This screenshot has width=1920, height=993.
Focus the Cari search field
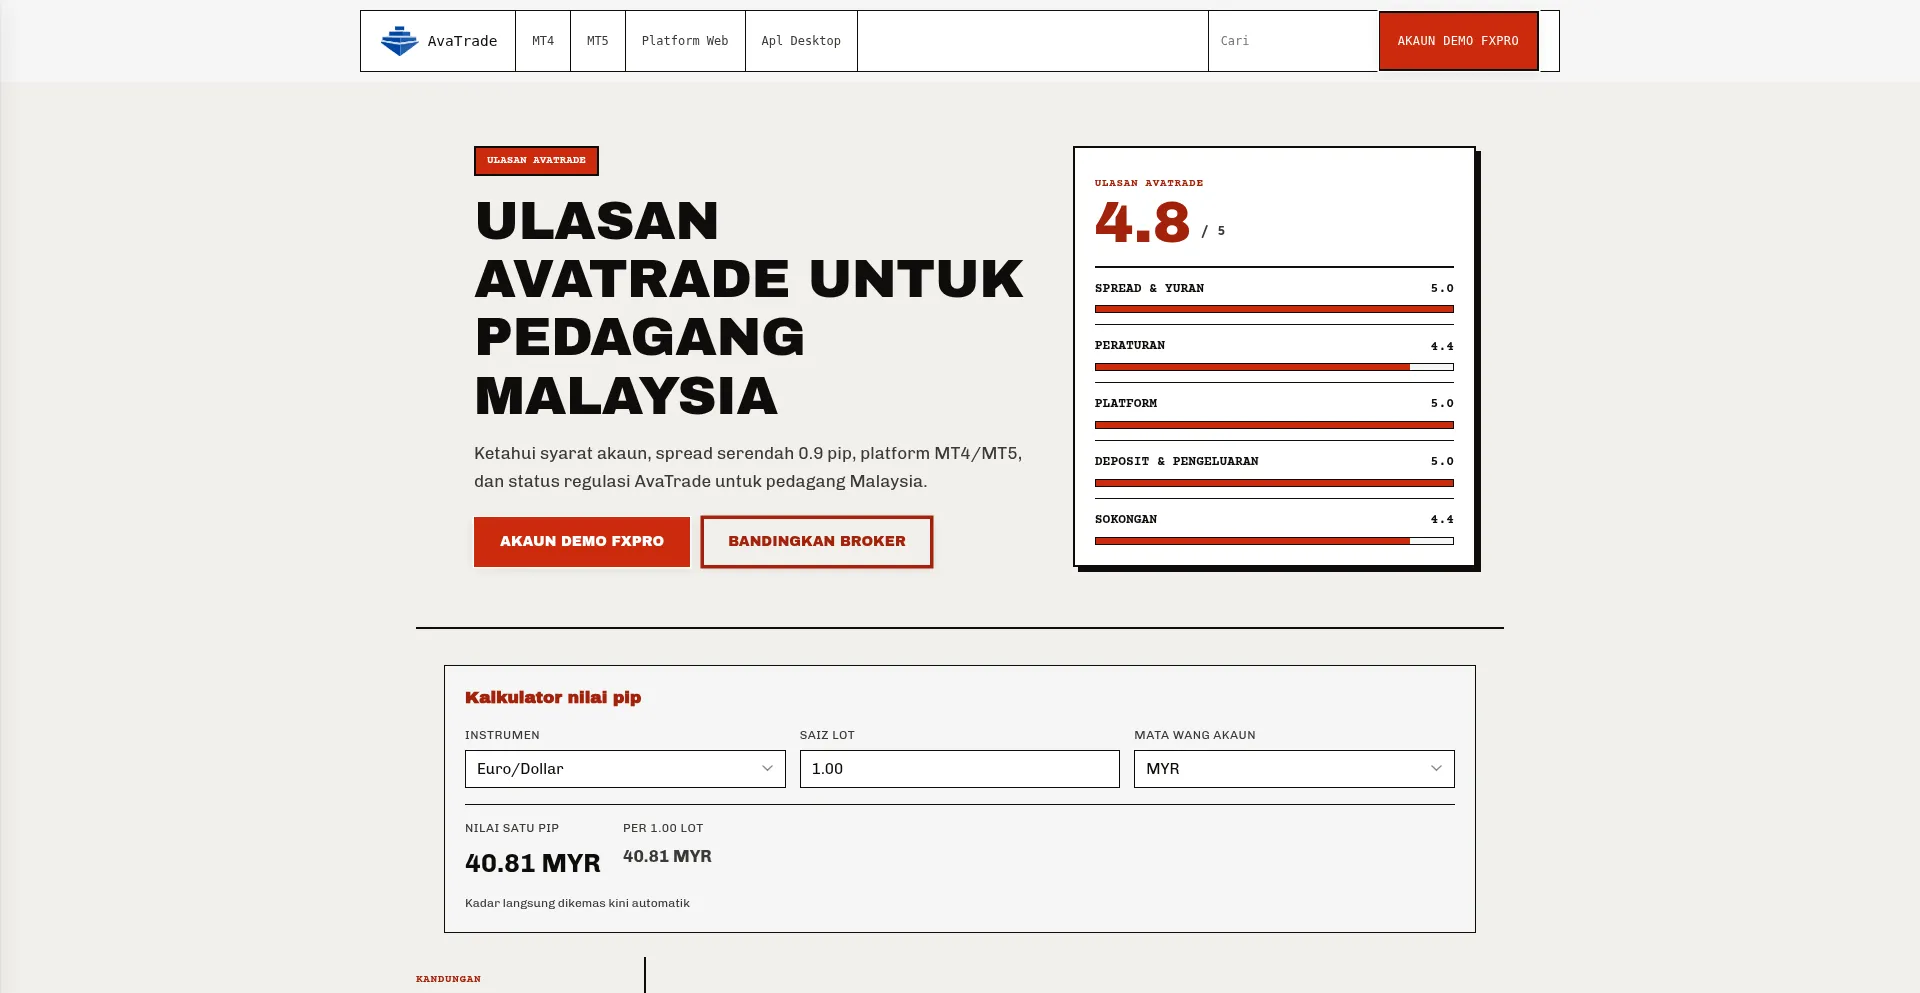(1293, 41)
